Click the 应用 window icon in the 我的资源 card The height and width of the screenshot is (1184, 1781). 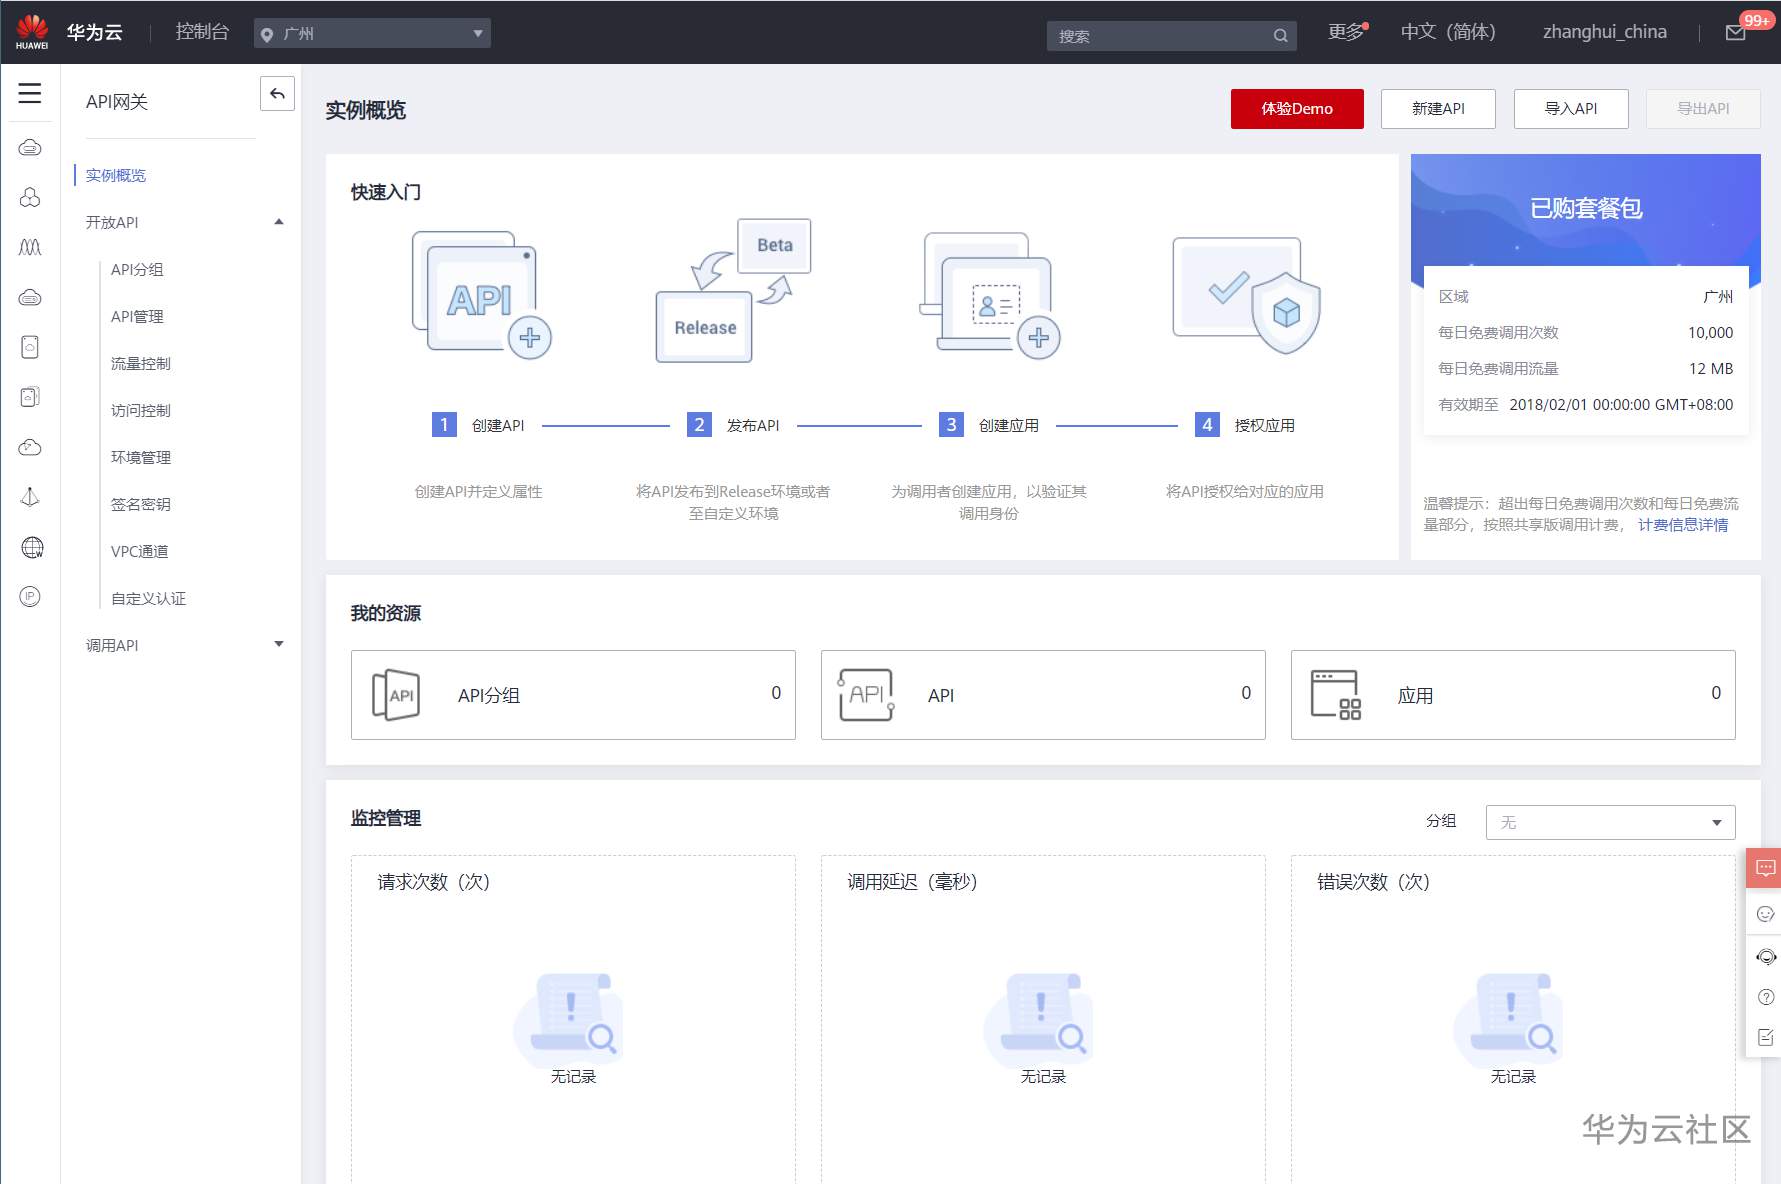1336,695
